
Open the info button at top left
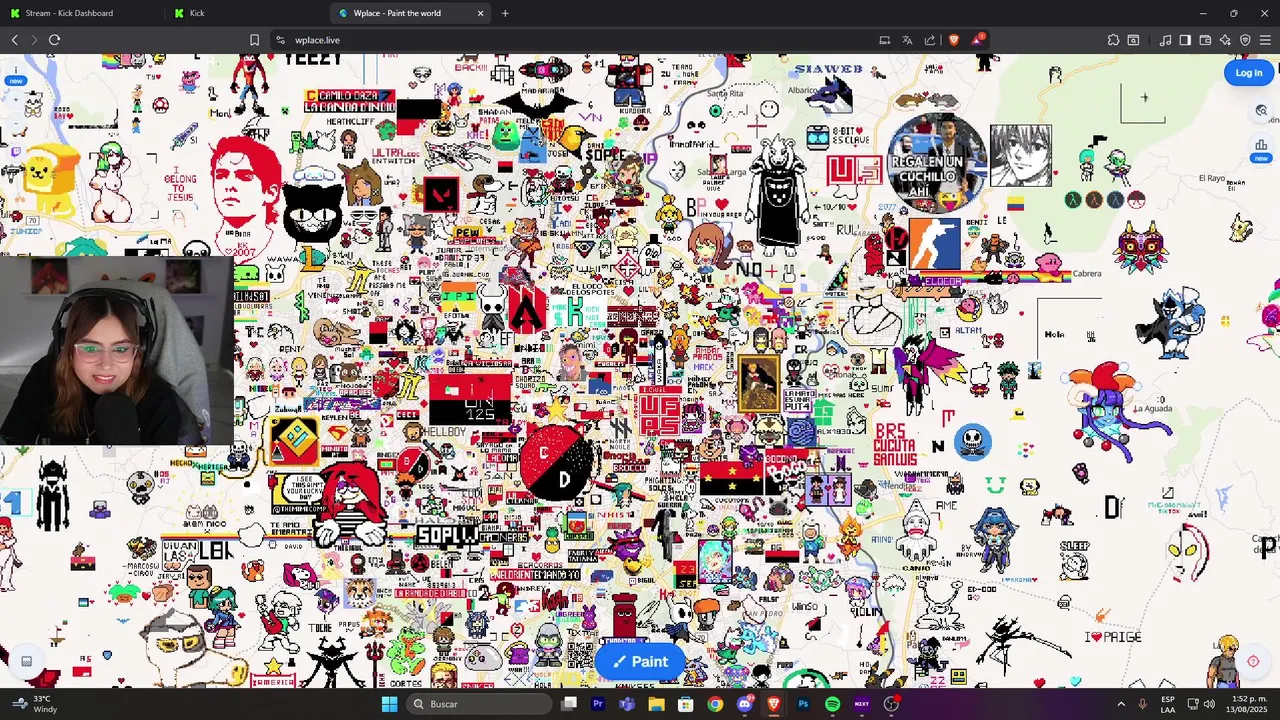click(15, 72)
